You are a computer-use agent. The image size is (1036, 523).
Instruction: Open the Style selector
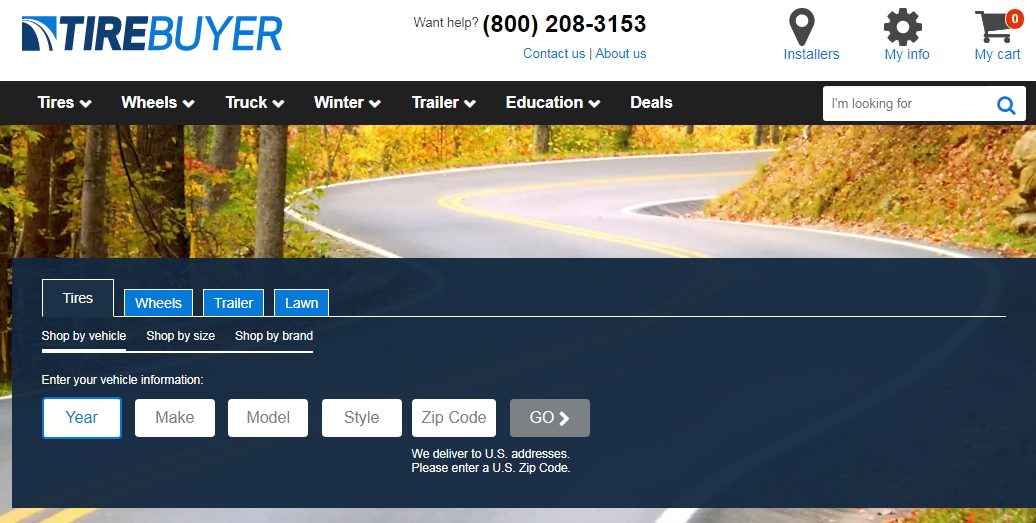click(361, 417)
